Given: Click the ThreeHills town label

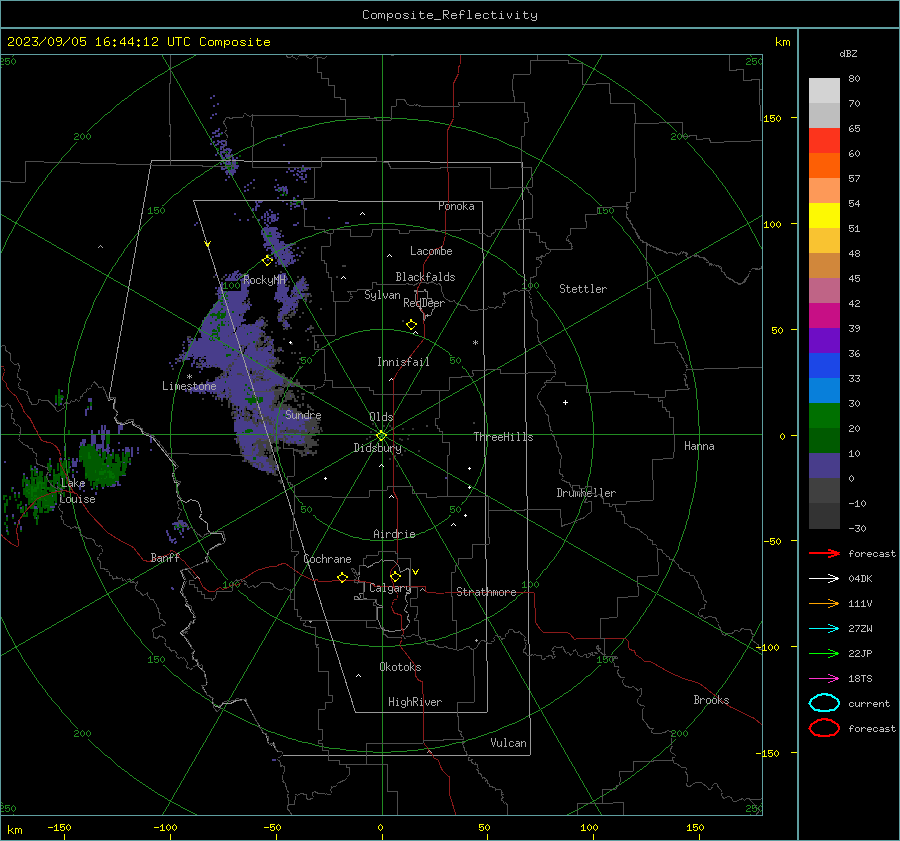Looking at the screenshot, I should point(503,437).
